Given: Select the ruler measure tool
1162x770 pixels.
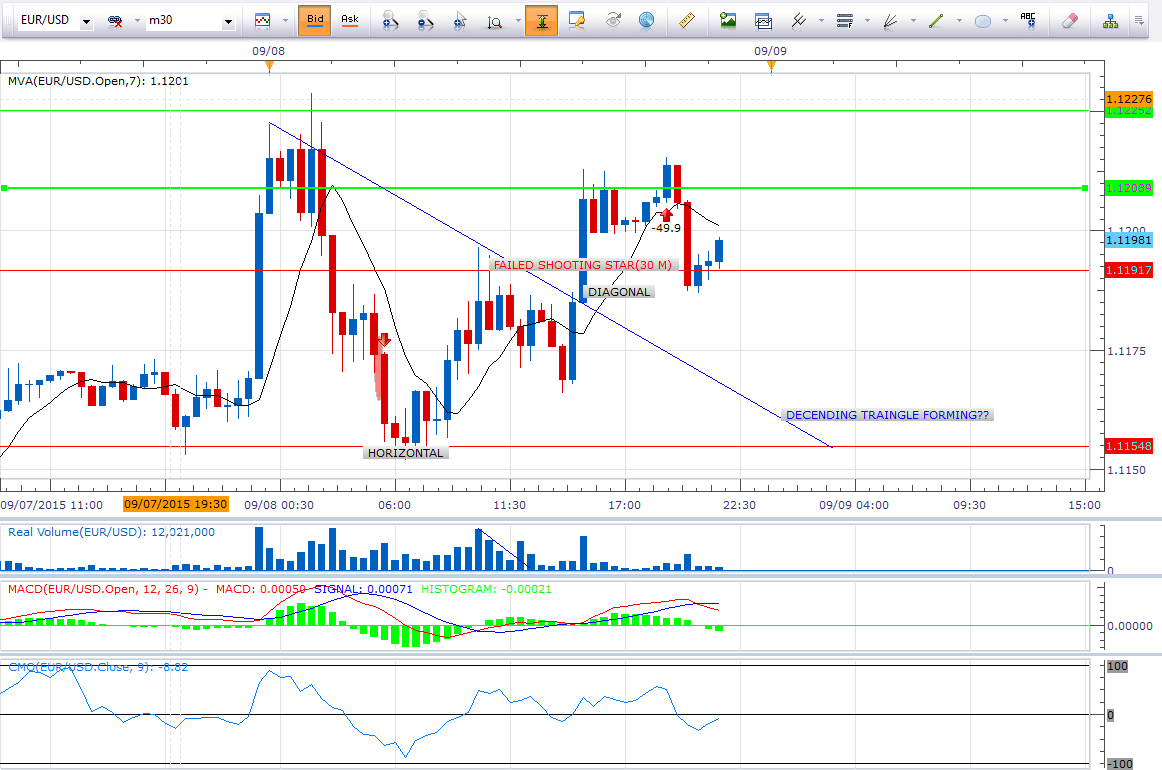Looking at the screenshot, I should coord(686,19).
